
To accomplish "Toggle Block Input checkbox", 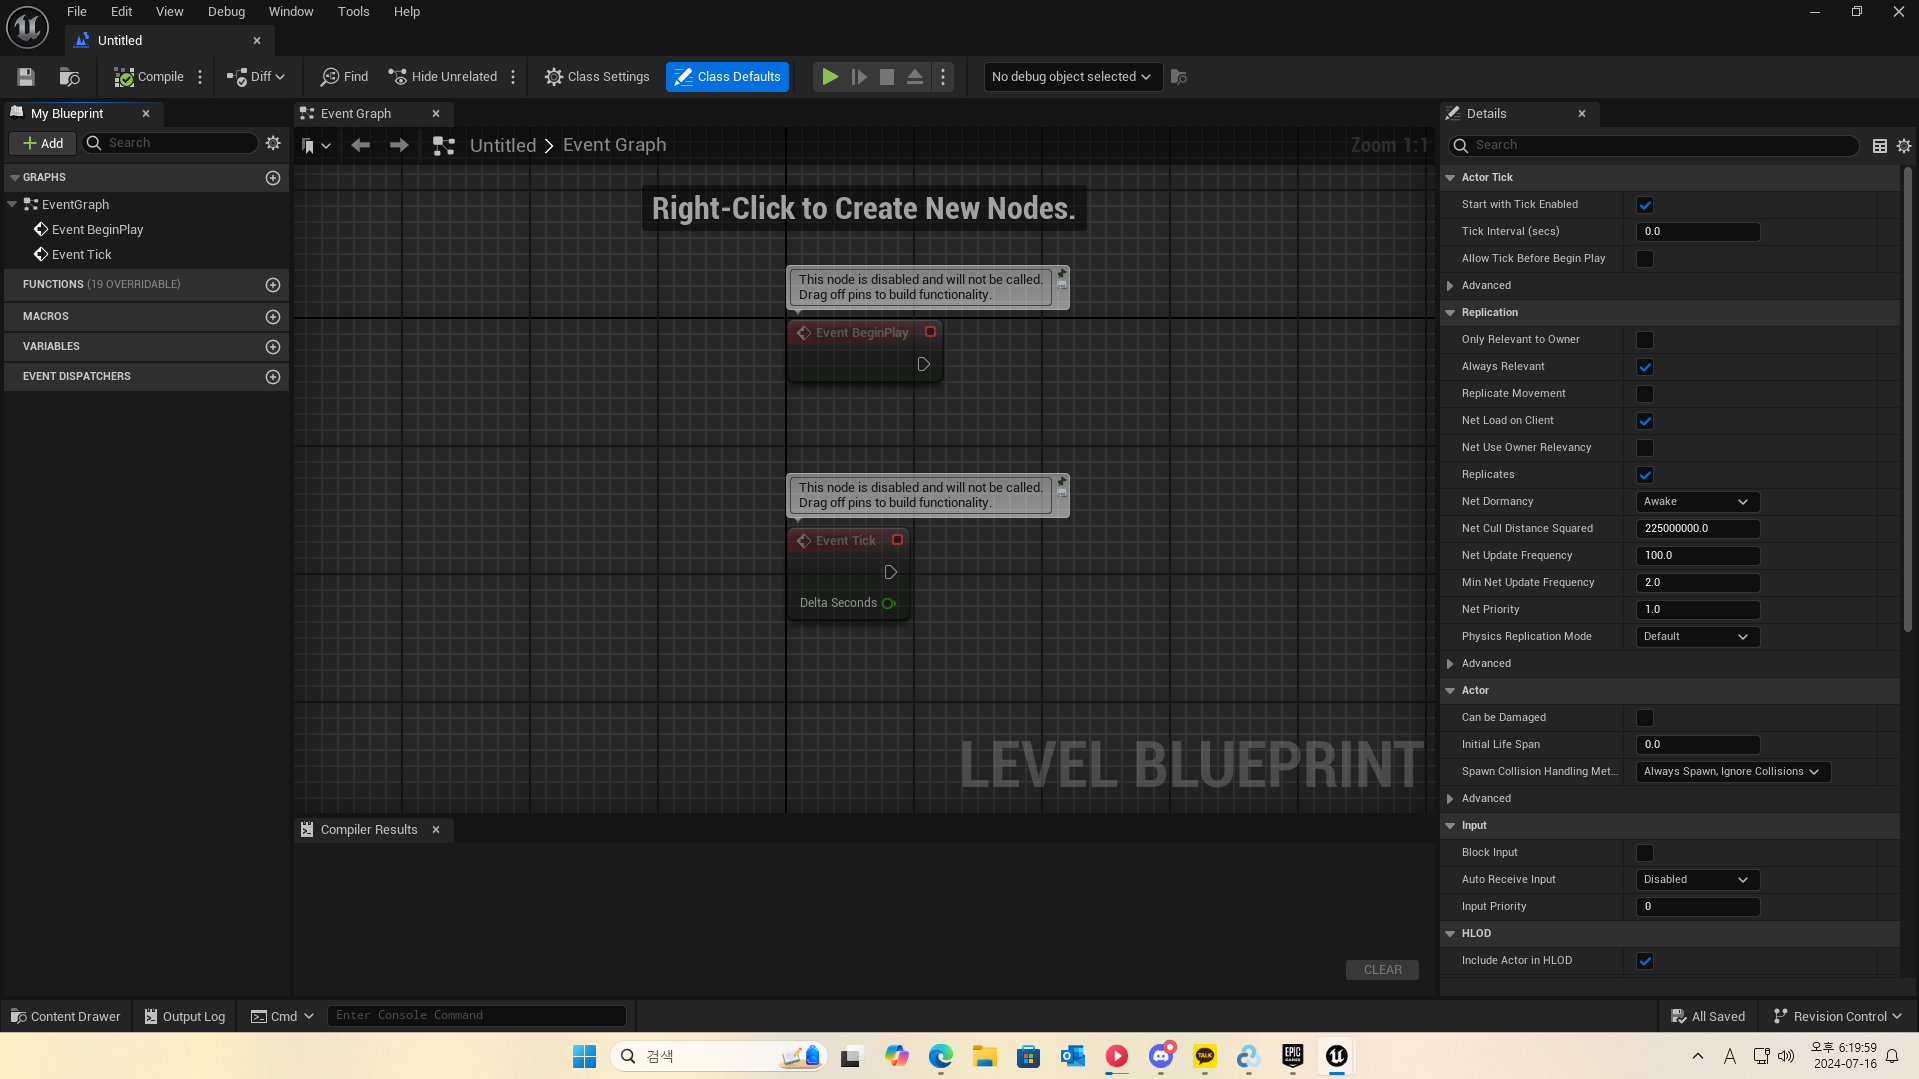I will click(x=1645, y=853).
